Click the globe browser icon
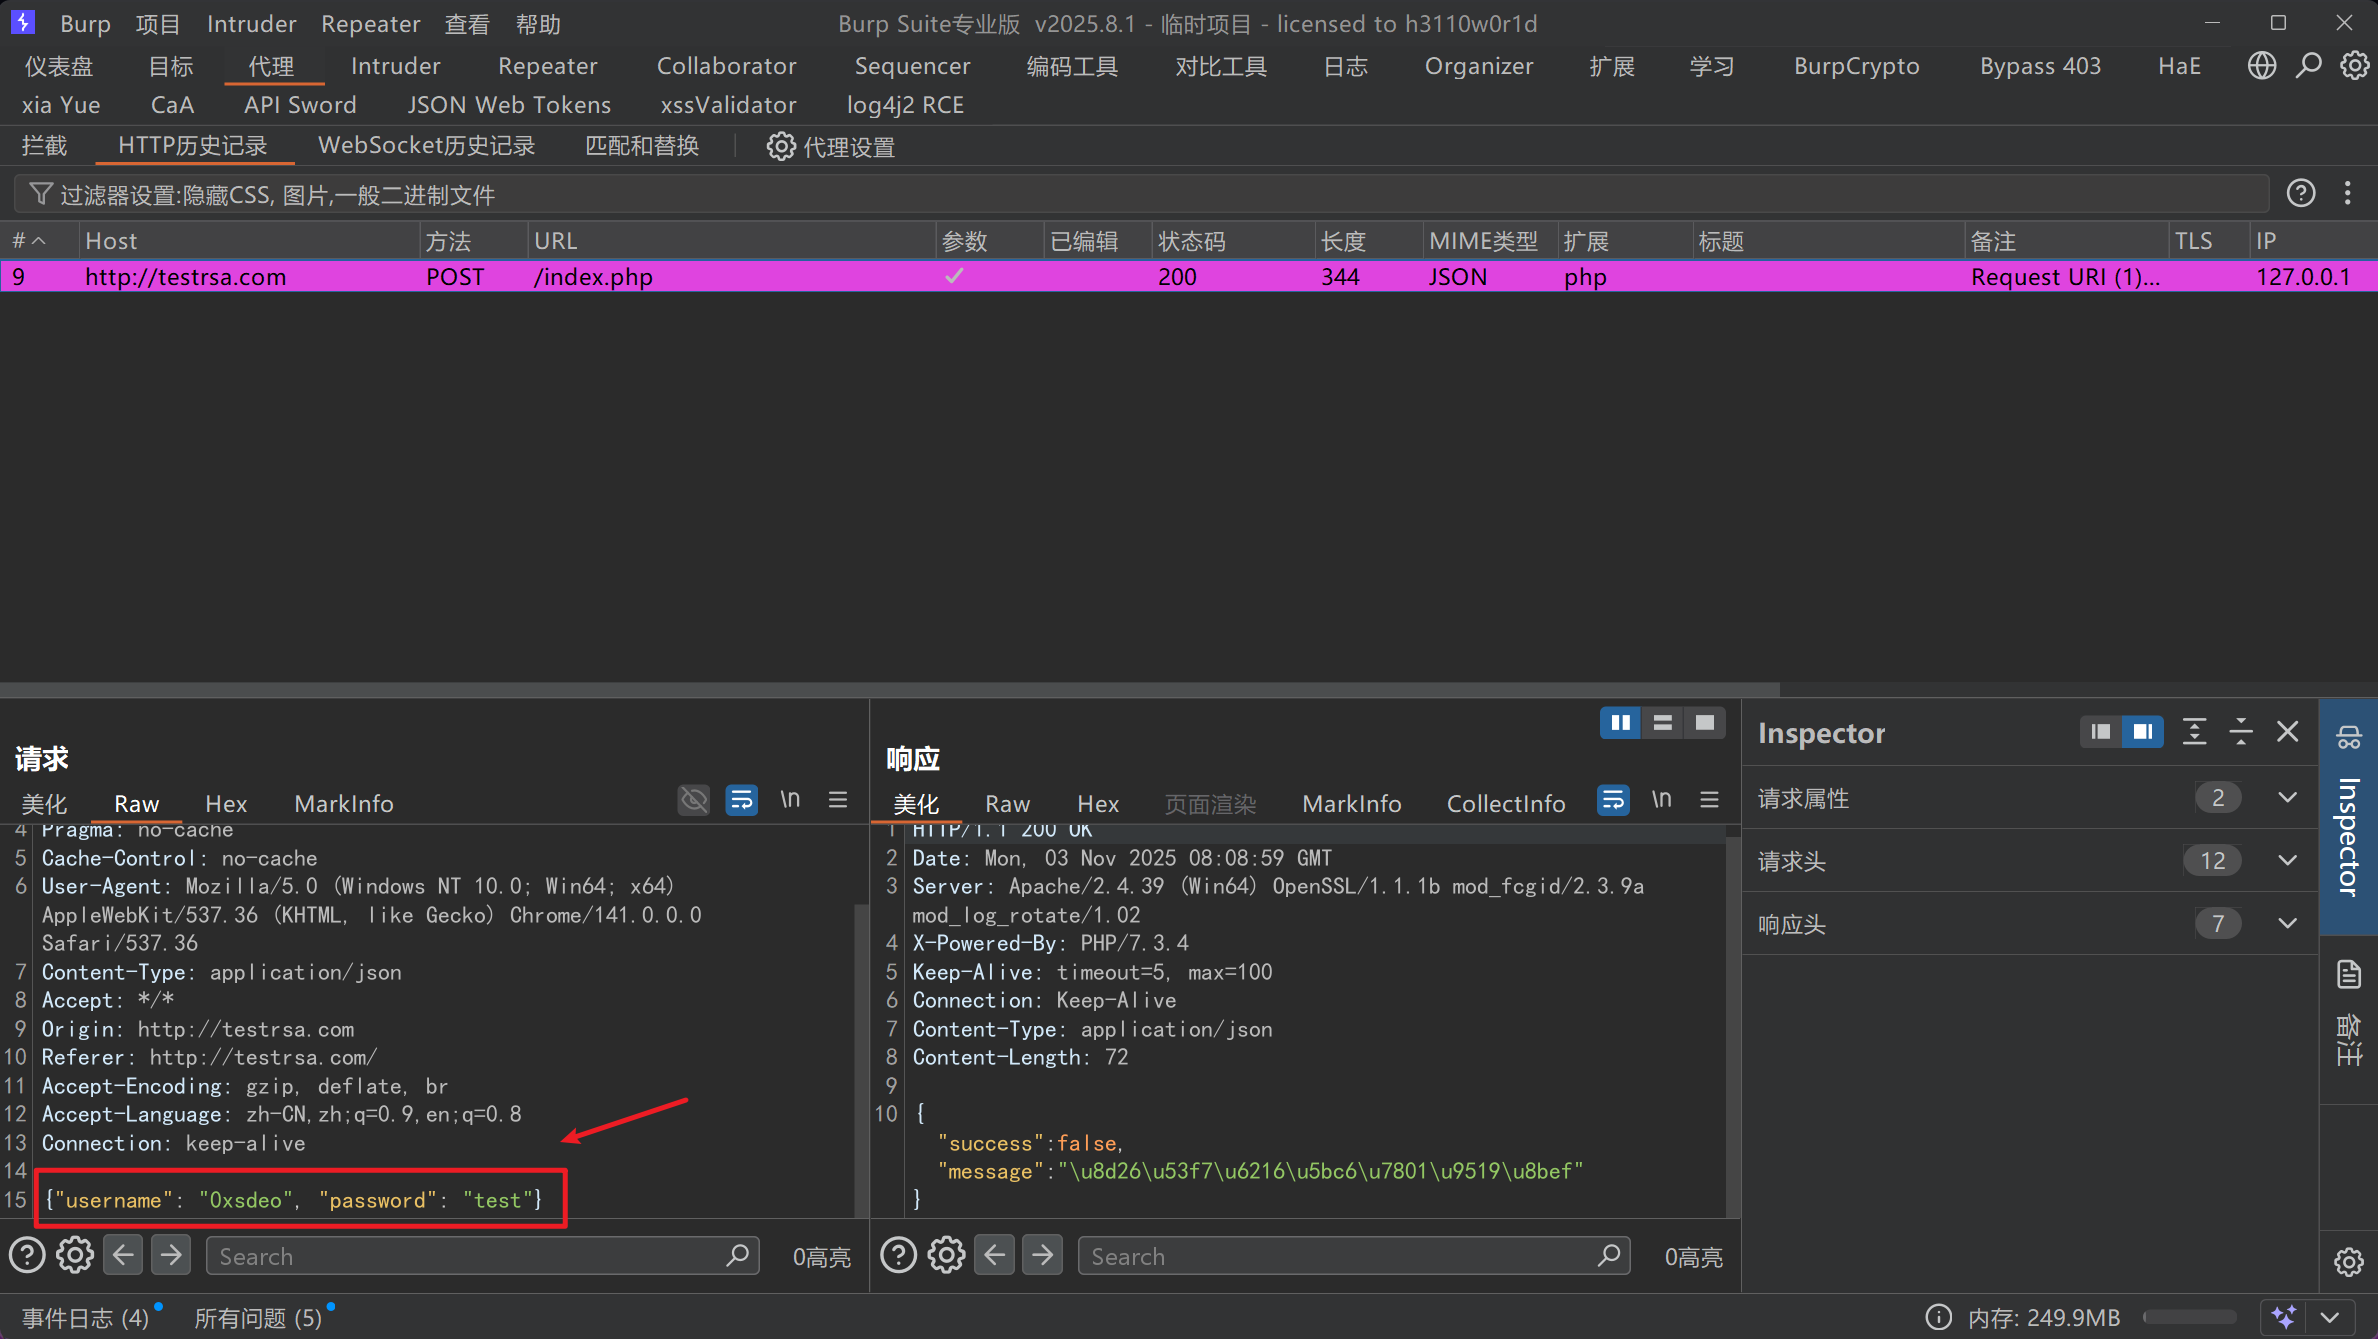This screenshot has height=1339, width=2378. click(2261, 66)
